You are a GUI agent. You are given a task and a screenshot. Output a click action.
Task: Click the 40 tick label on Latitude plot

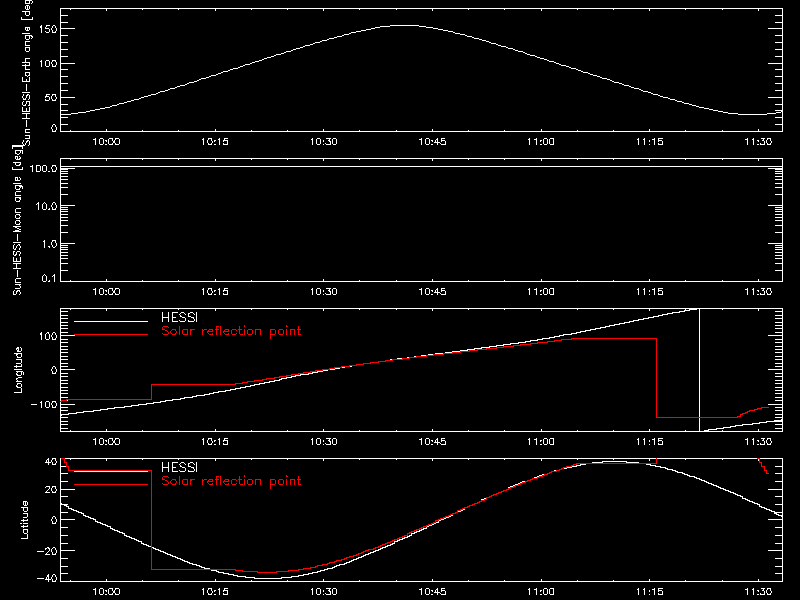click(x=51, y=462)
